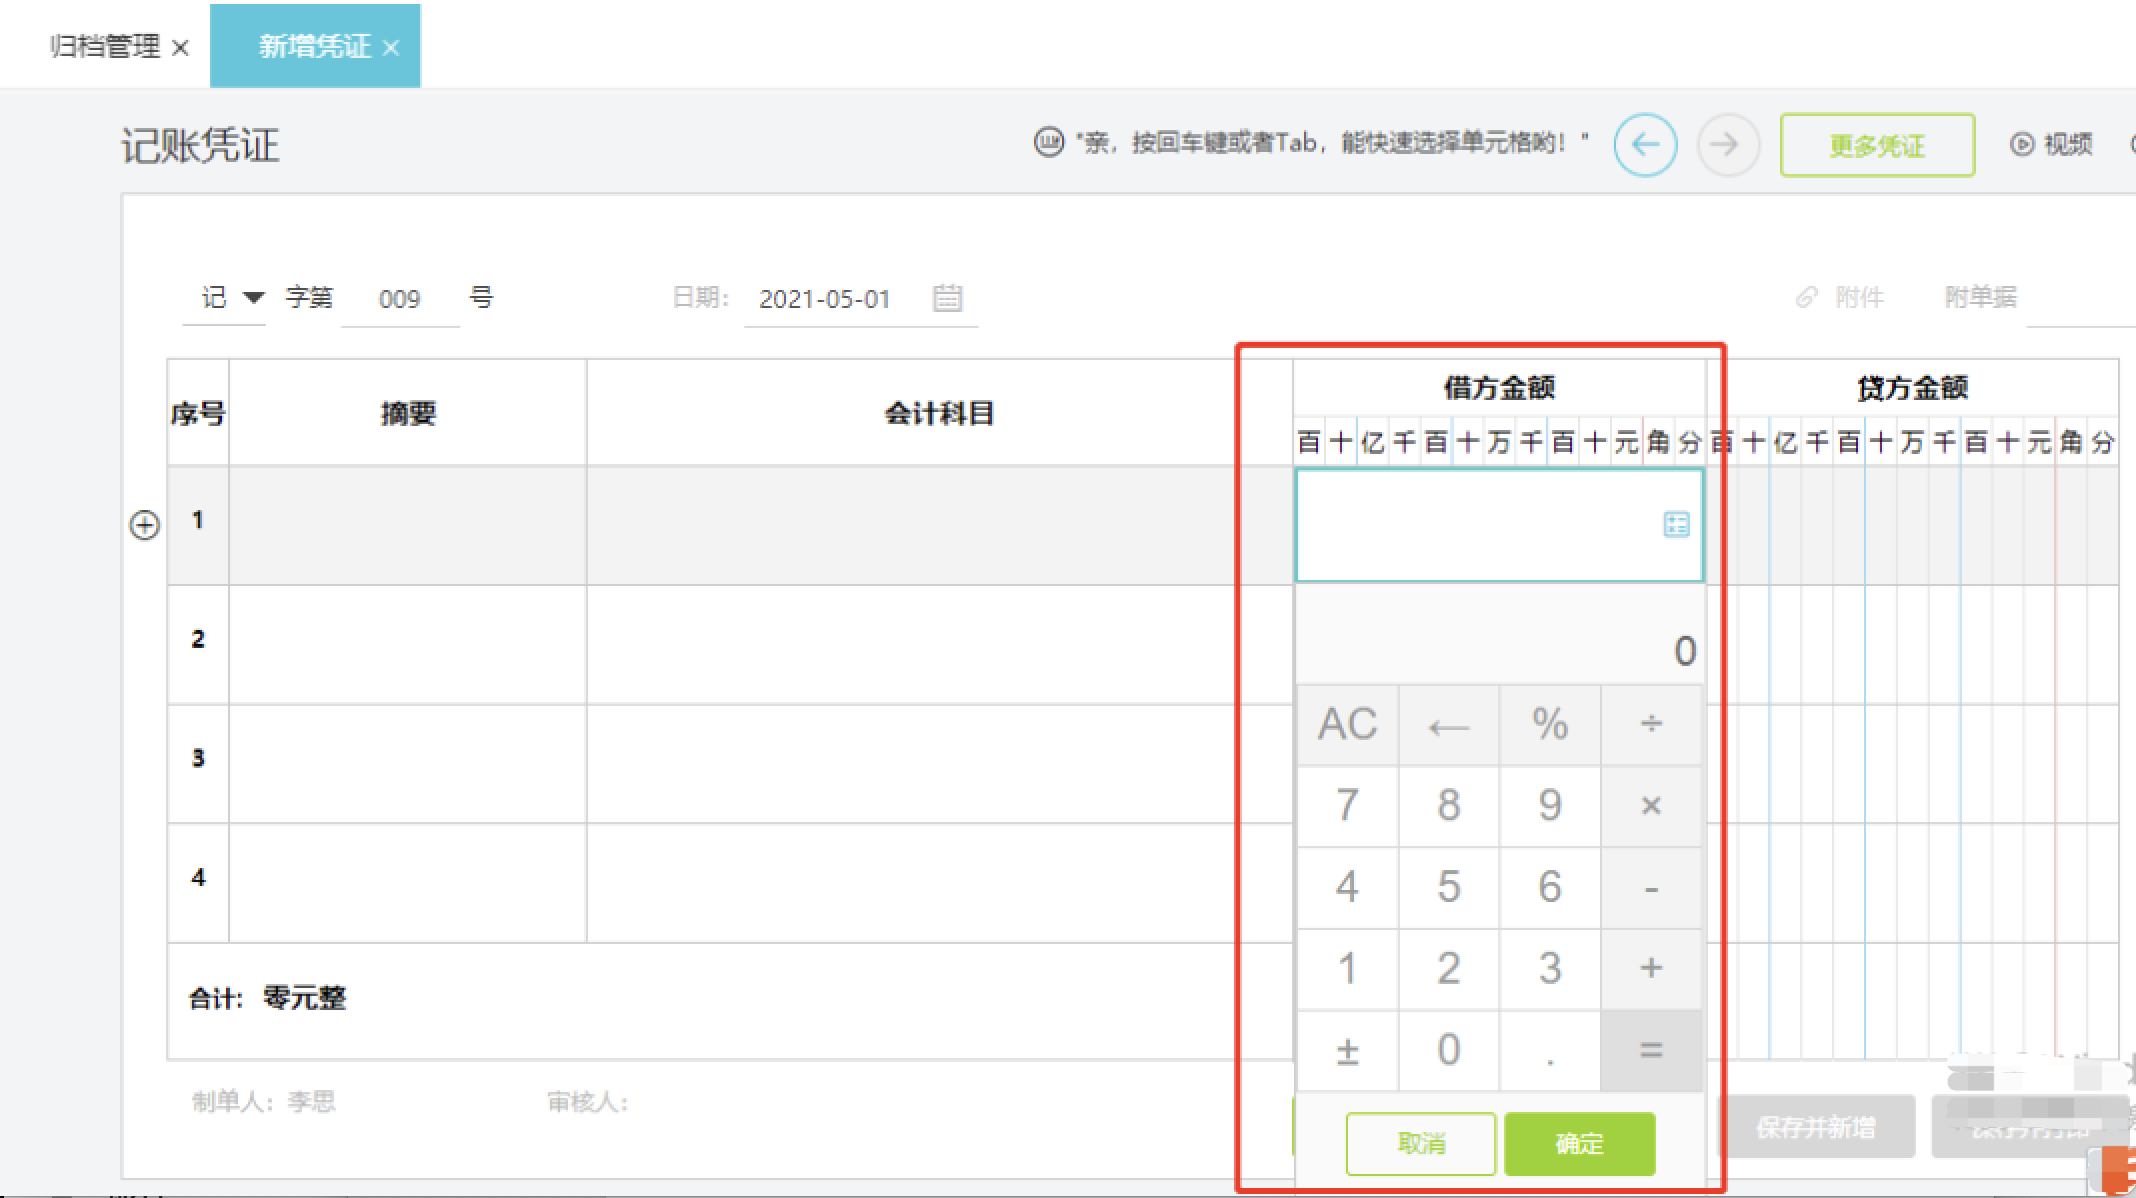This screenshot has height=1198, width=2136.
Task: Tap calculator digit 6
Action: 1550,888
